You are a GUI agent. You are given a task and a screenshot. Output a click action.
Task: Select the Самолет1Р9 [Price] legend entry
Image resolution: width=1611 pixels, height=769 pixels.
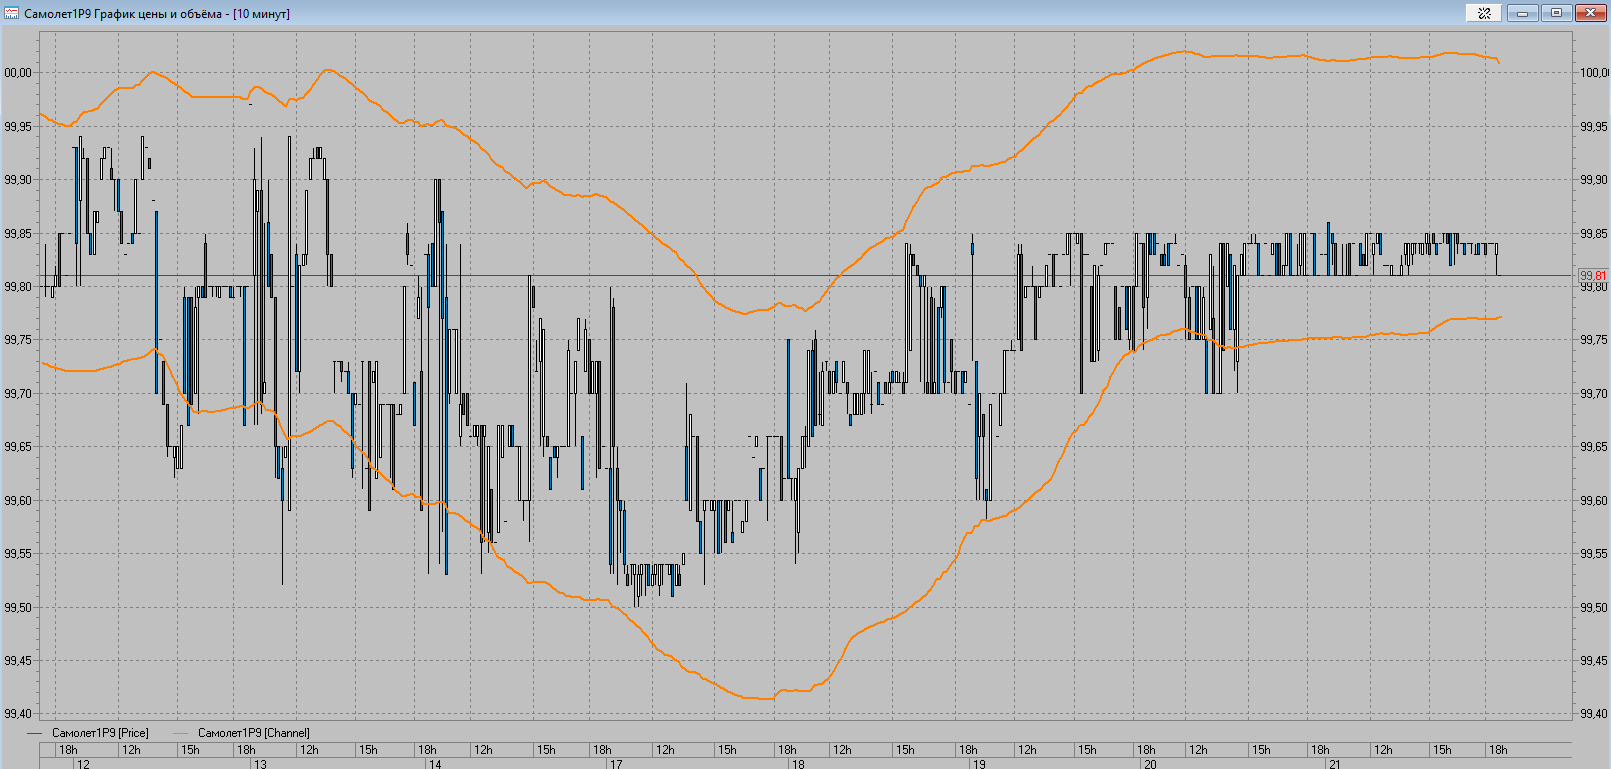pyautogui.click(x=100, y=733)
